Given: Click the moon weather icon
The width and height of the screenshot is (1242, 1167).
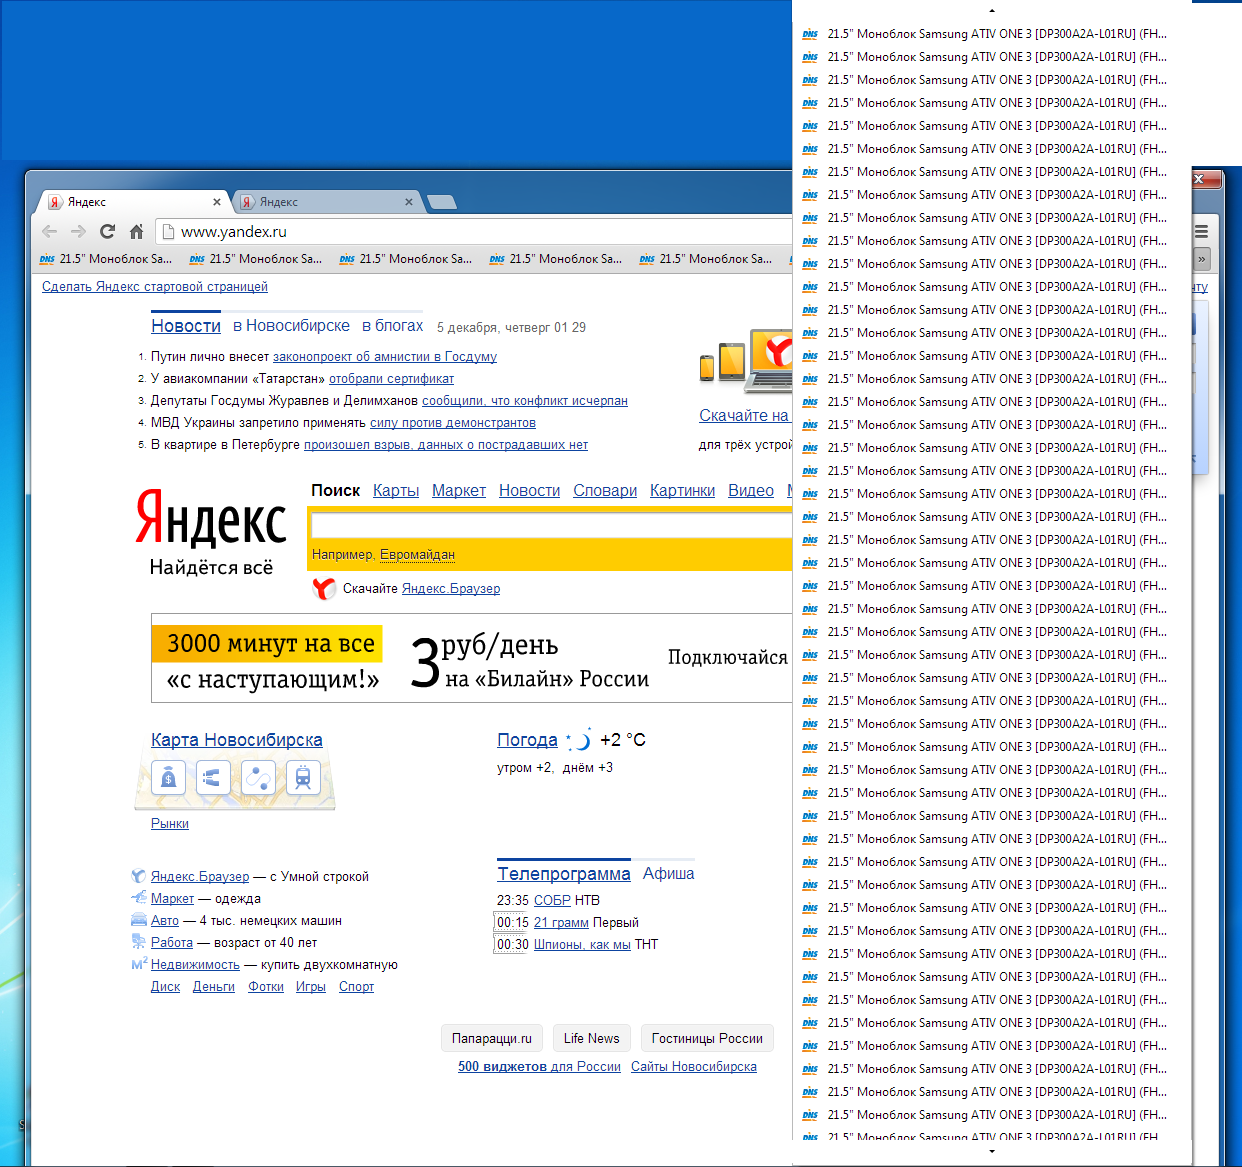Looking at the screenshot, I should [579, 740].
